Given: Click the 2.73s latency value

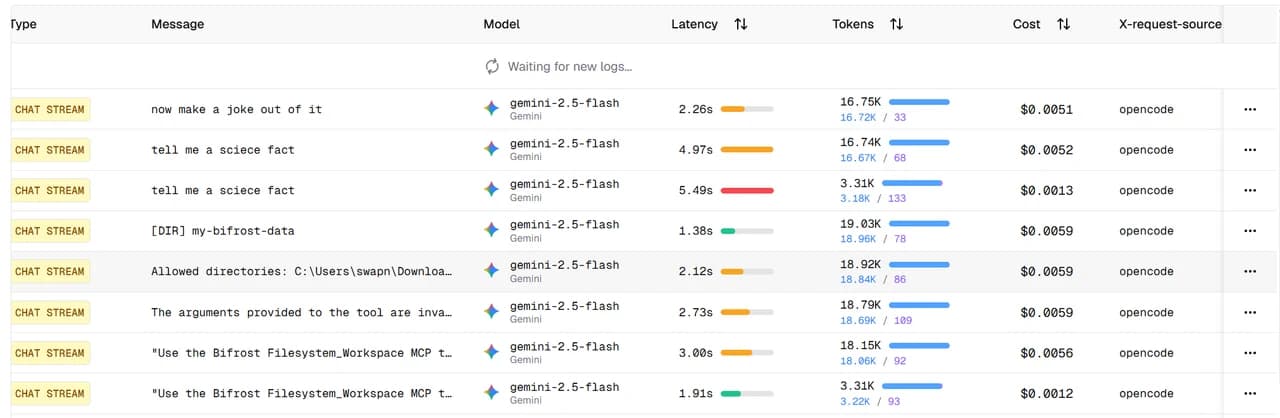Looking at the screenshot, I should pos(695,312).
